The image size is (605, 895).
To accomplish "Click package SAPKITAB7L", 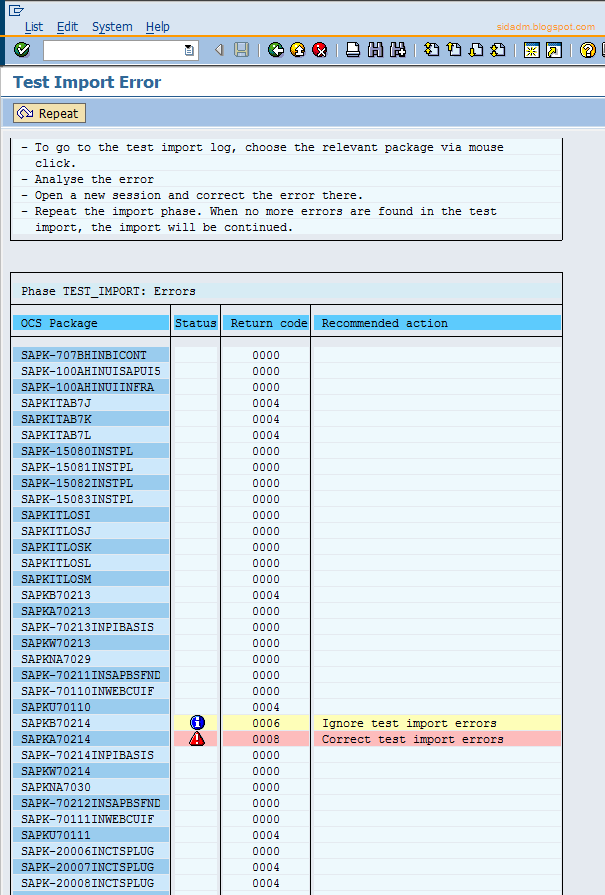I will (56, 435).
